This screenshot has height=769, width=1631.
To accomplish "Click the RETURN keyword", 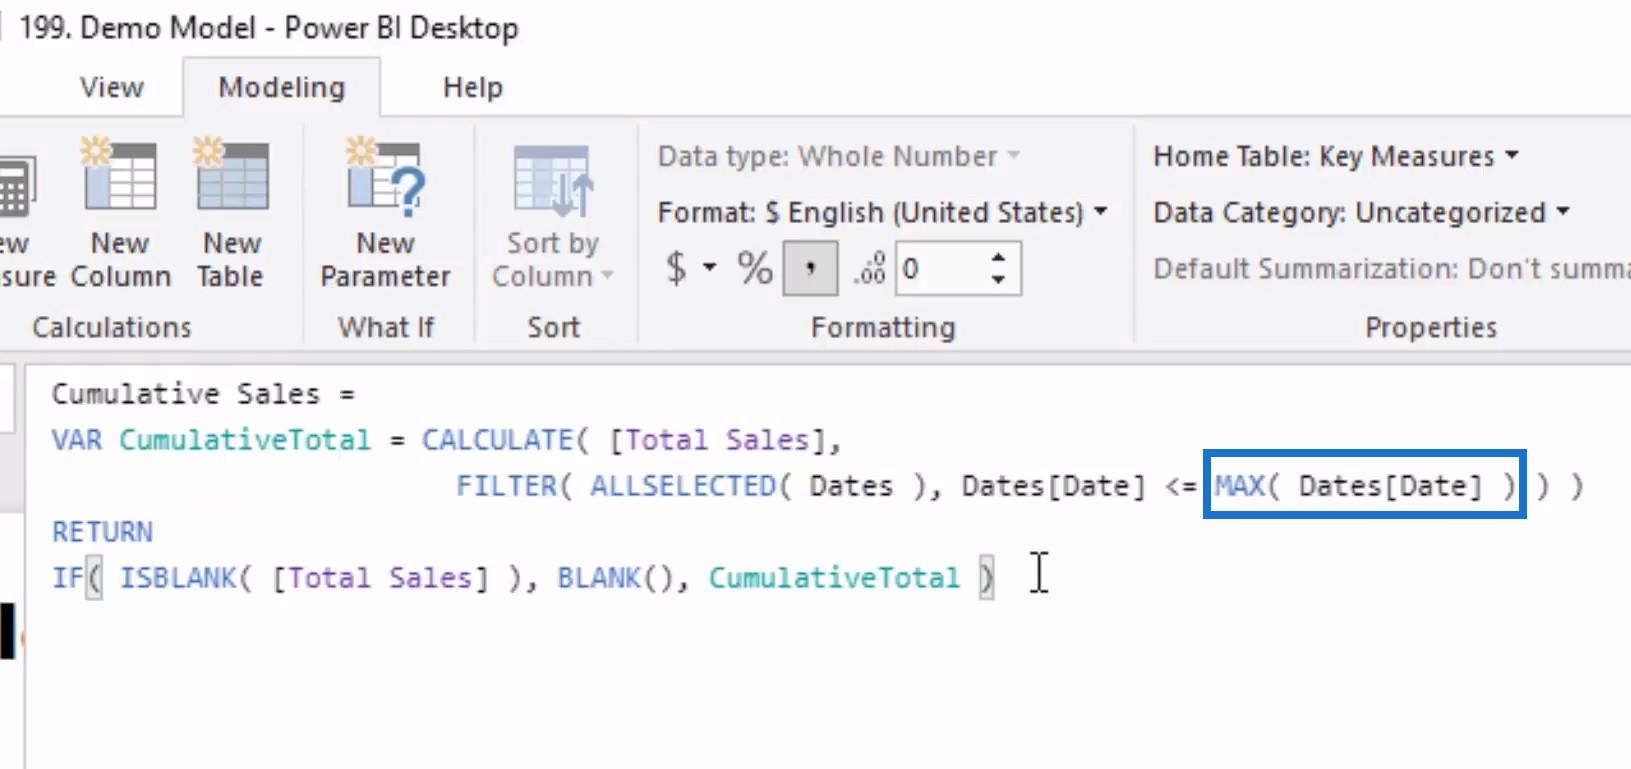I will click(102, 532).
